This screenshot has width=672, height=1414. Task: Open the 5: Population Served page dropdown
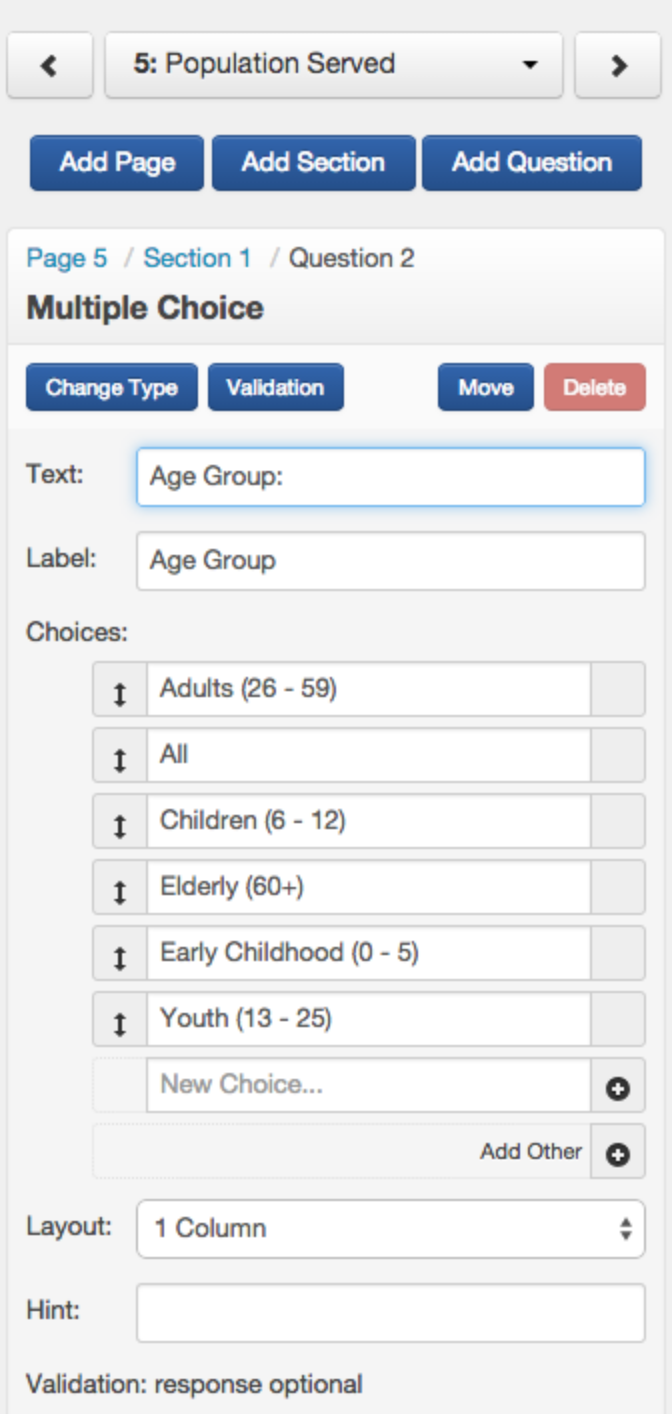pos(333,66)
